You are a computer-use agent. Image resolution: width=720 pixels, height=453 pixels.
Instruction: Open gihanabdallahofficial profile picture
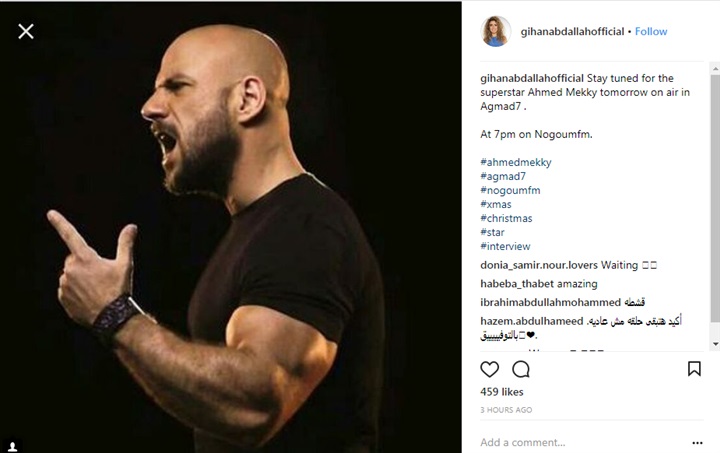pyautogui.click(x=496, y=31)
